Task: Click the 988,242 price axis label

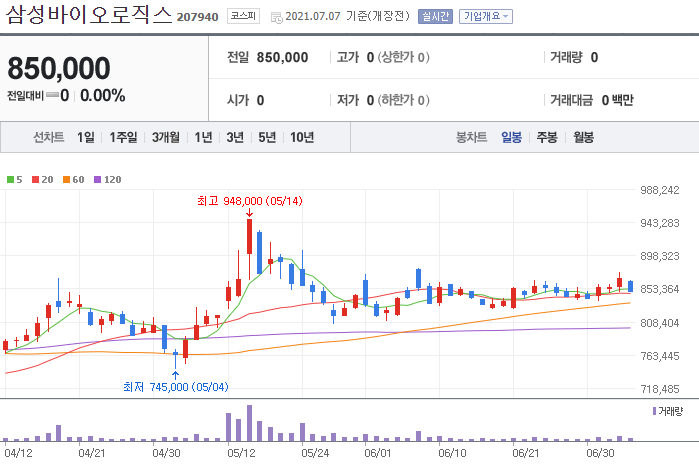Action: coord(660,190)
